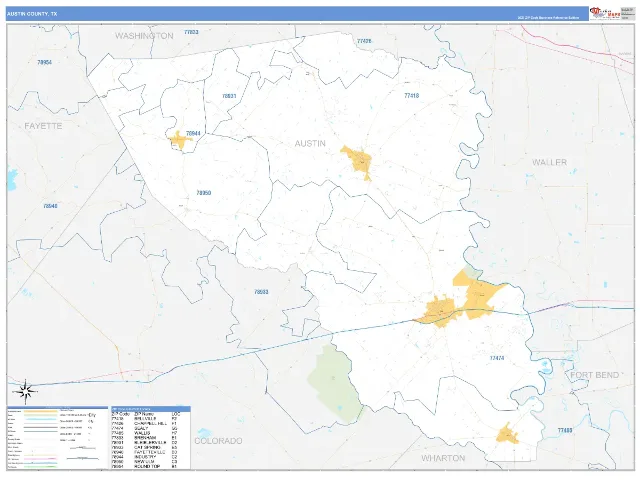Viewport: 640px width, 480px height.
Task: Click the green legend line swatch at bottom
Action: (x=41, y=467)
